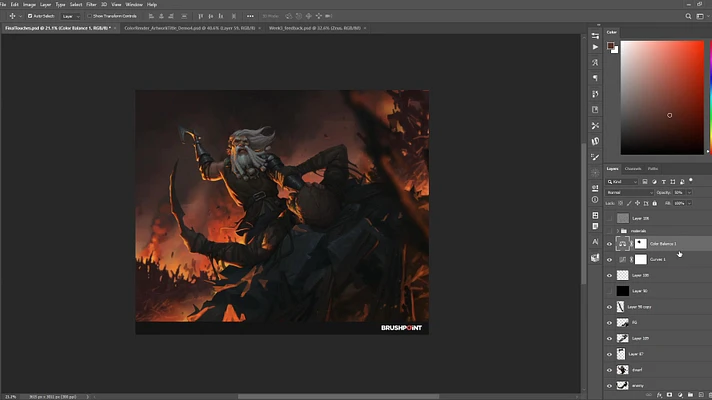Enable Show Transform Controls checkbox
Screen dimensions: 712x400
point(89,16)
